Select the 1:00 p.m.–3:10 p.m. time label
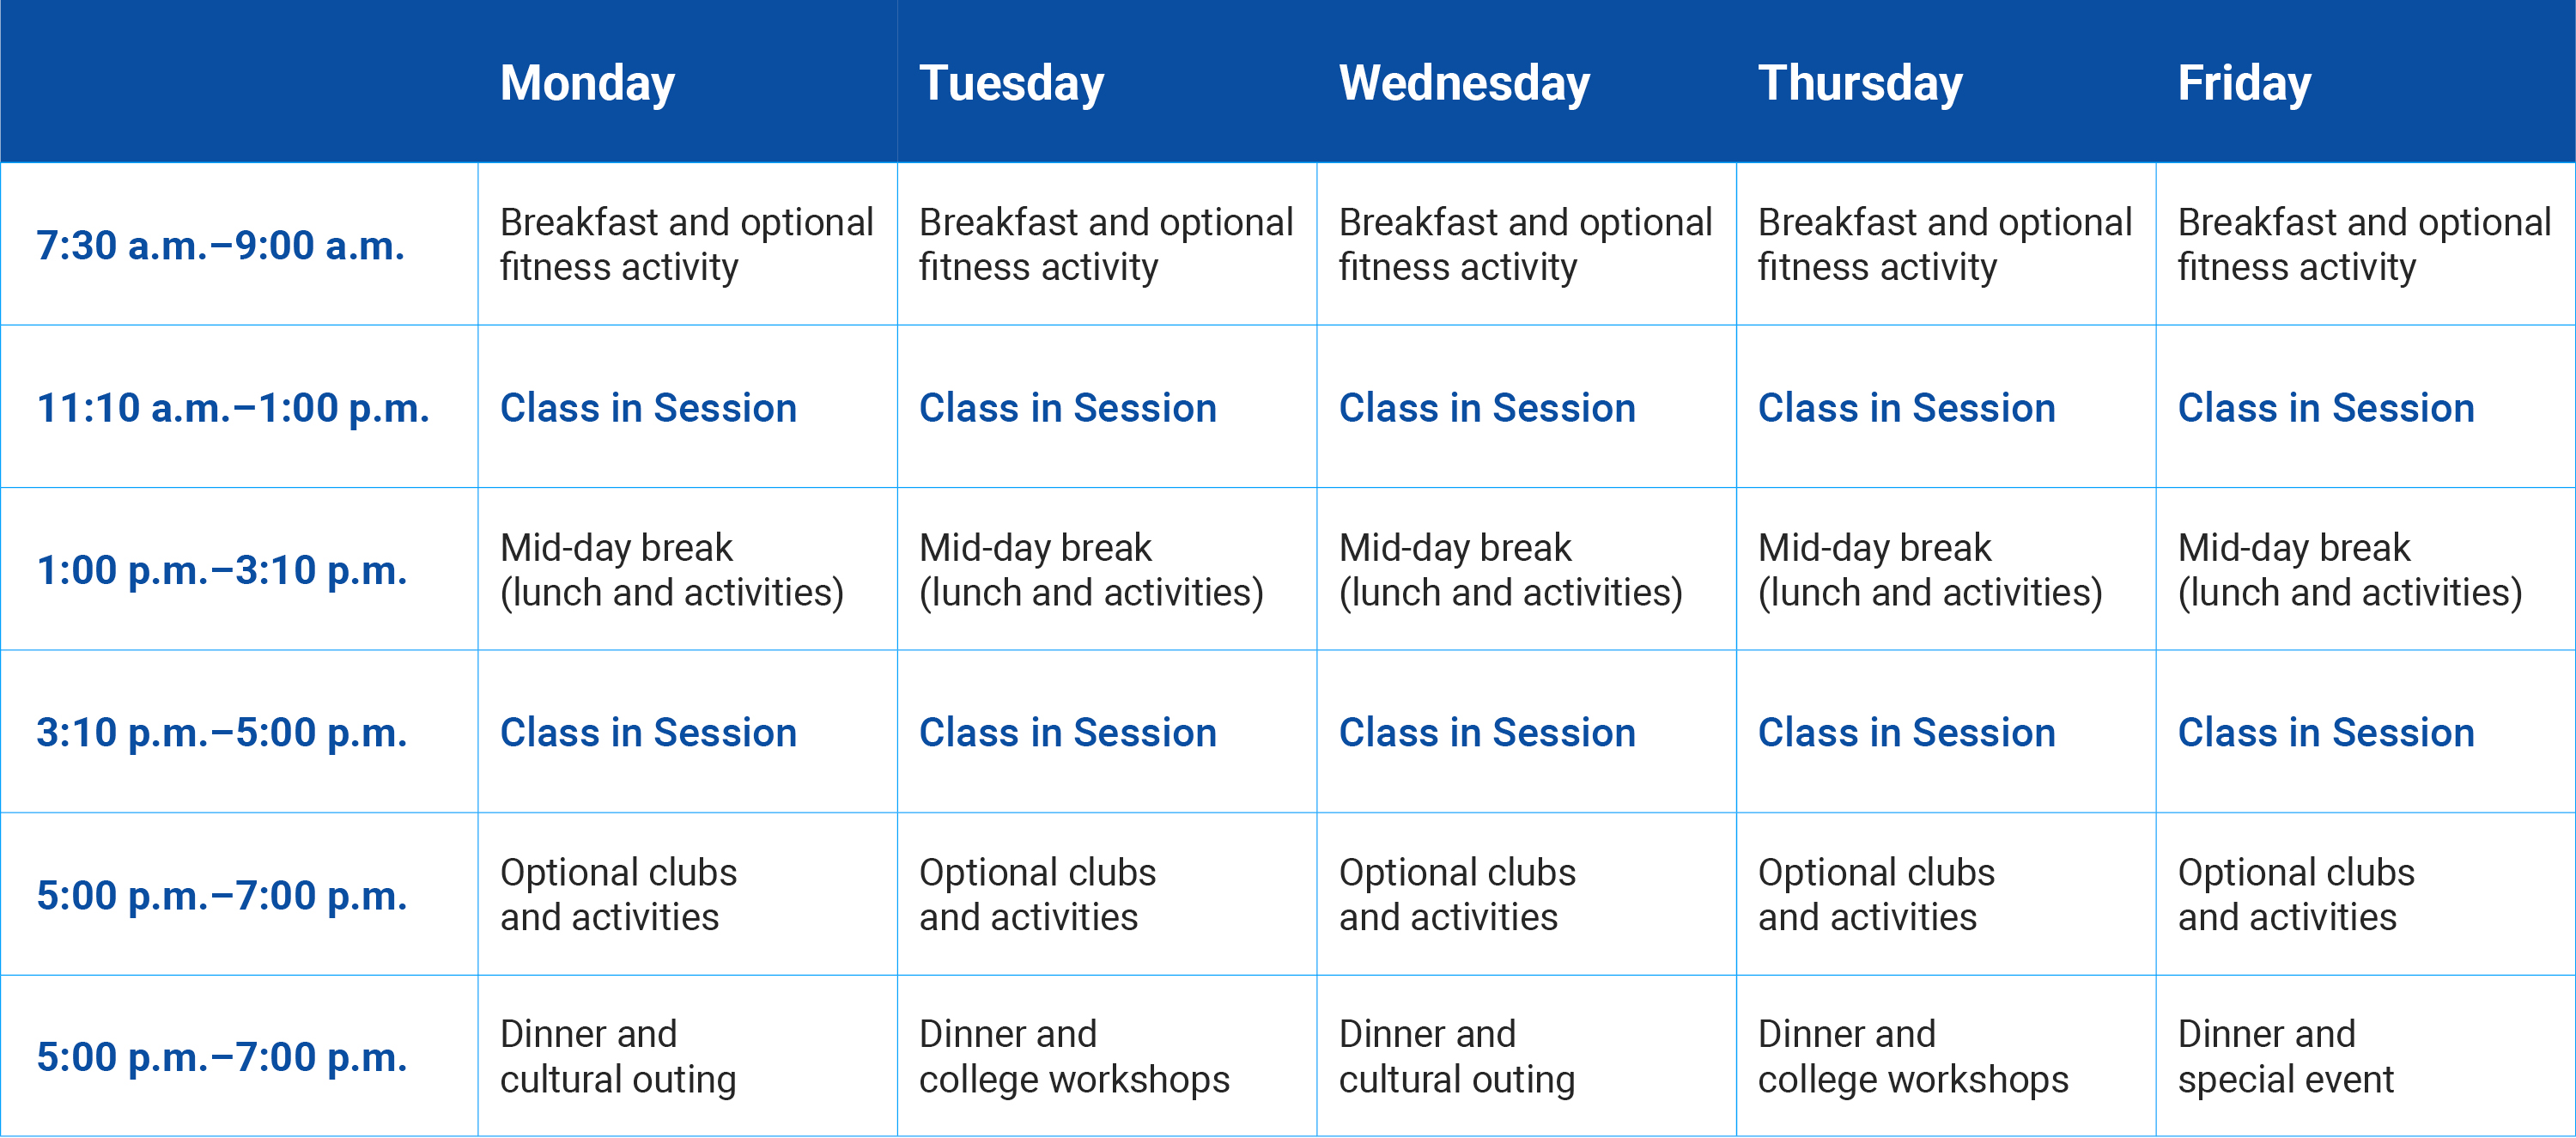Image resolution: width=2576 pixels, height=1138 pixels. pos(222,570)
